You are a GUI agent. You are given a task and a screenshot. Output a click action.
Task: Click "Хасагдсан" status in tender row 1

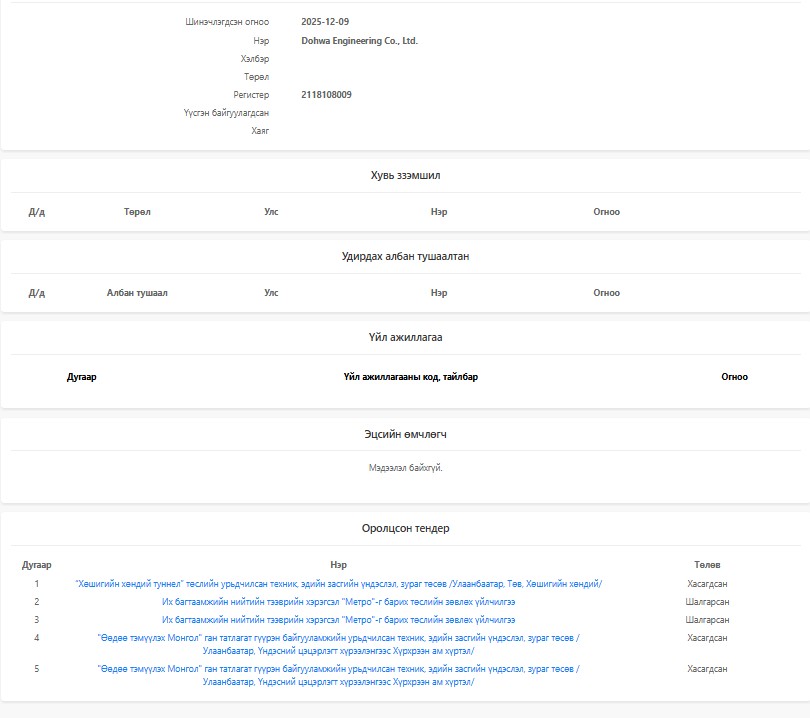point(707,584)
